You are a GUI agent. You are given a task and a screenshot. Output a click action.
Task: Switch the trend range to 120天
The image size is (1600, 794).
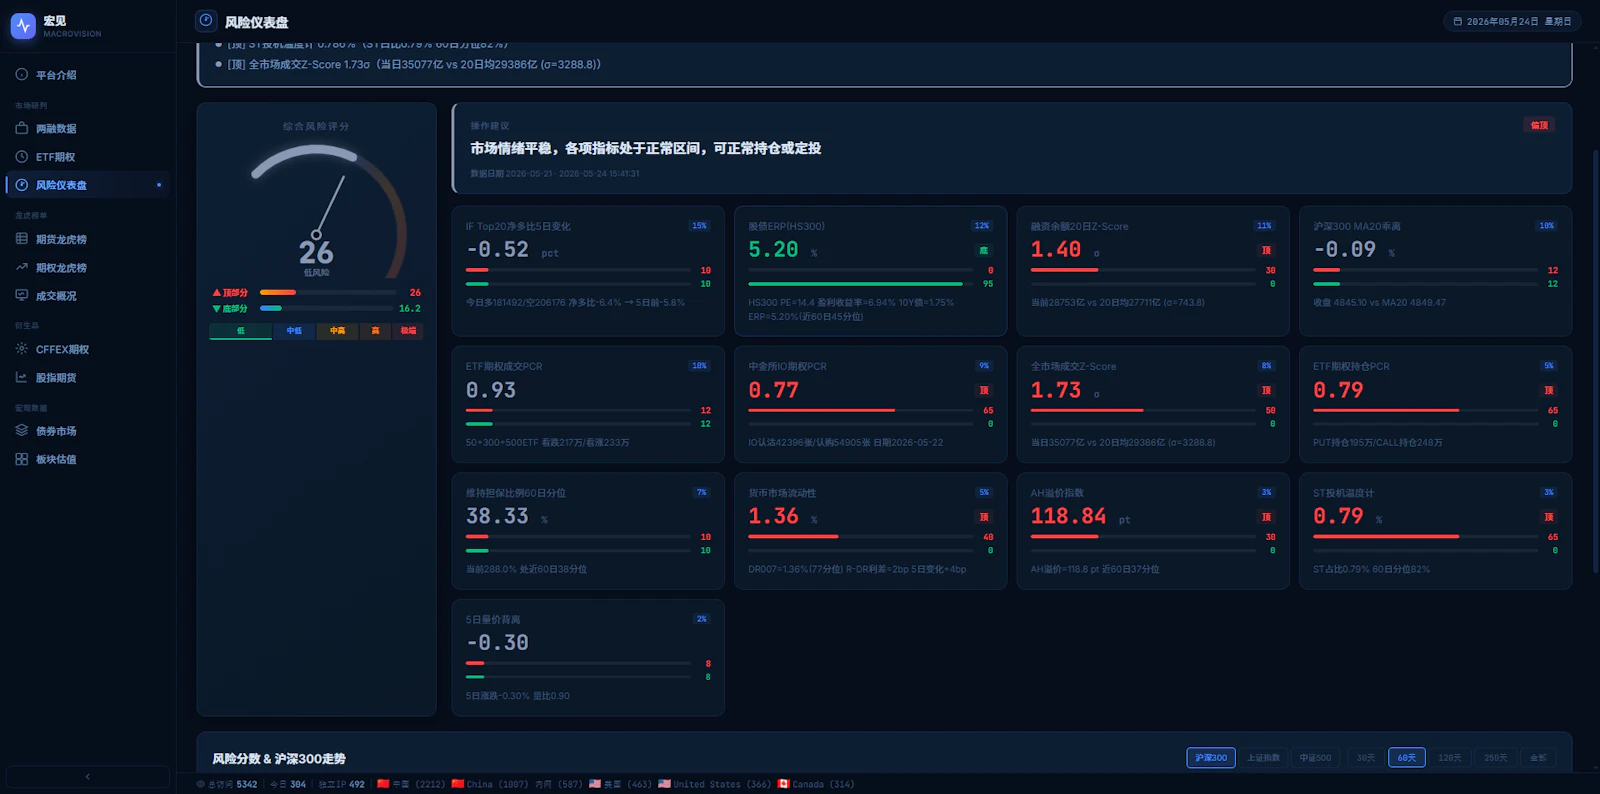[1450, 758]
